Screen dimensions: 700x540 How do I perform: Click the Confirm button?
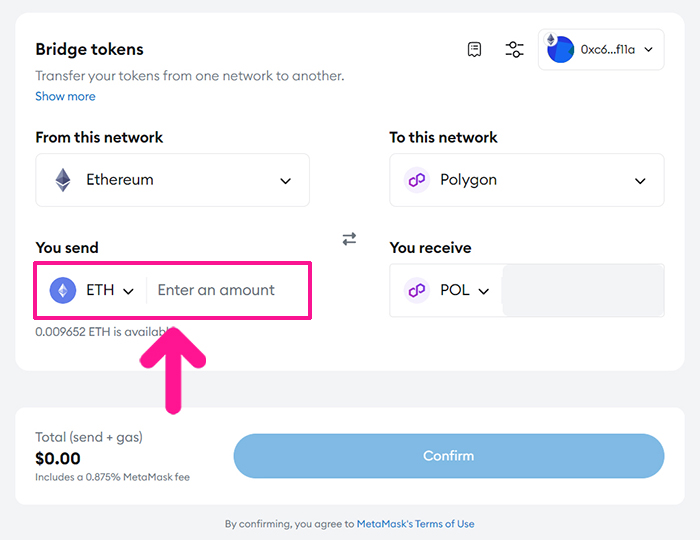coord(449,456)
